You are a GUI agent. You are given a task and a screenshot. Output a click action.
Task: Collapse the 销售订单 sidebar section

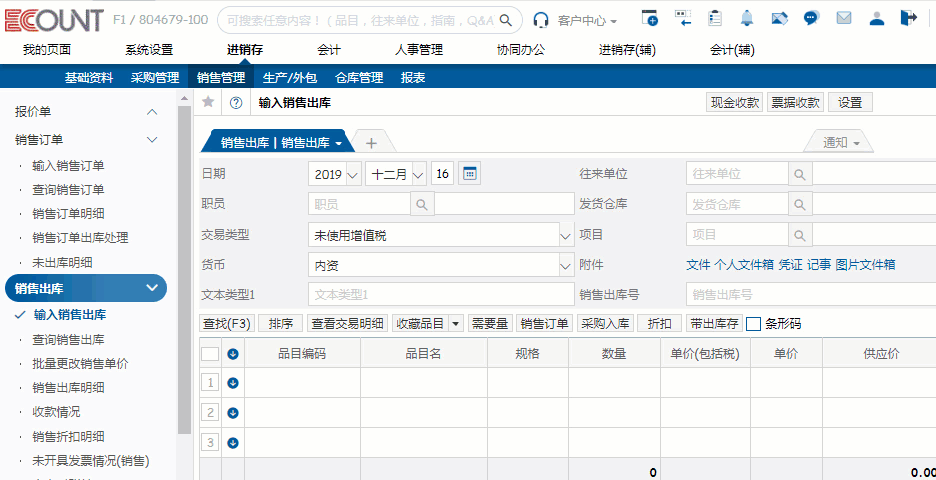pyautogui.click(x=152, y=140)
